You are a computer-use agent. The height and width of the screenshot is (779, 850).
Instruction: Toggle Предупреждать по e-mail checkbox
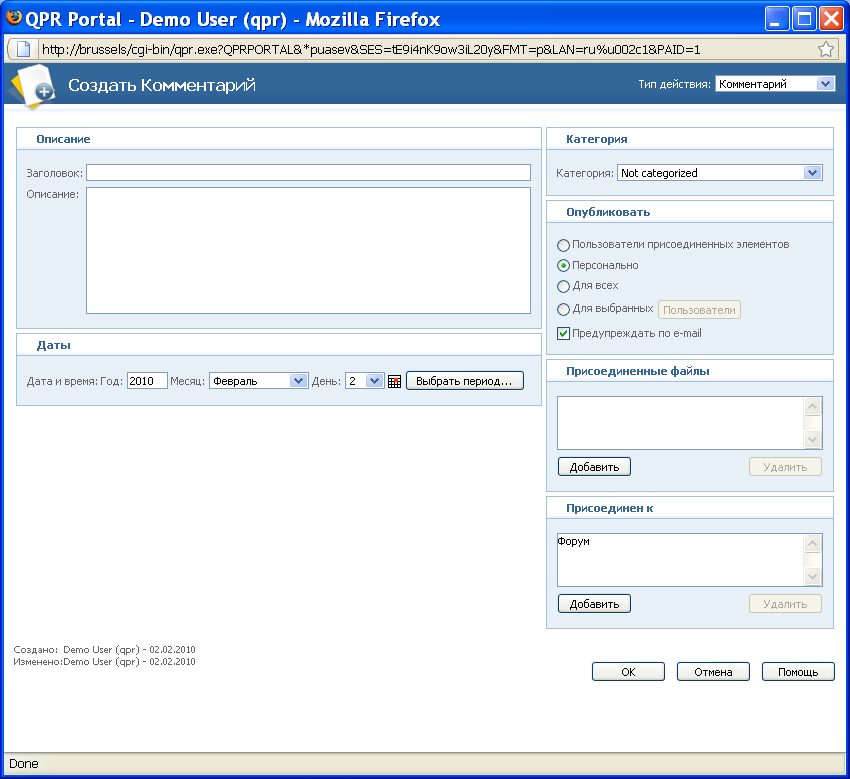(563, 333)
